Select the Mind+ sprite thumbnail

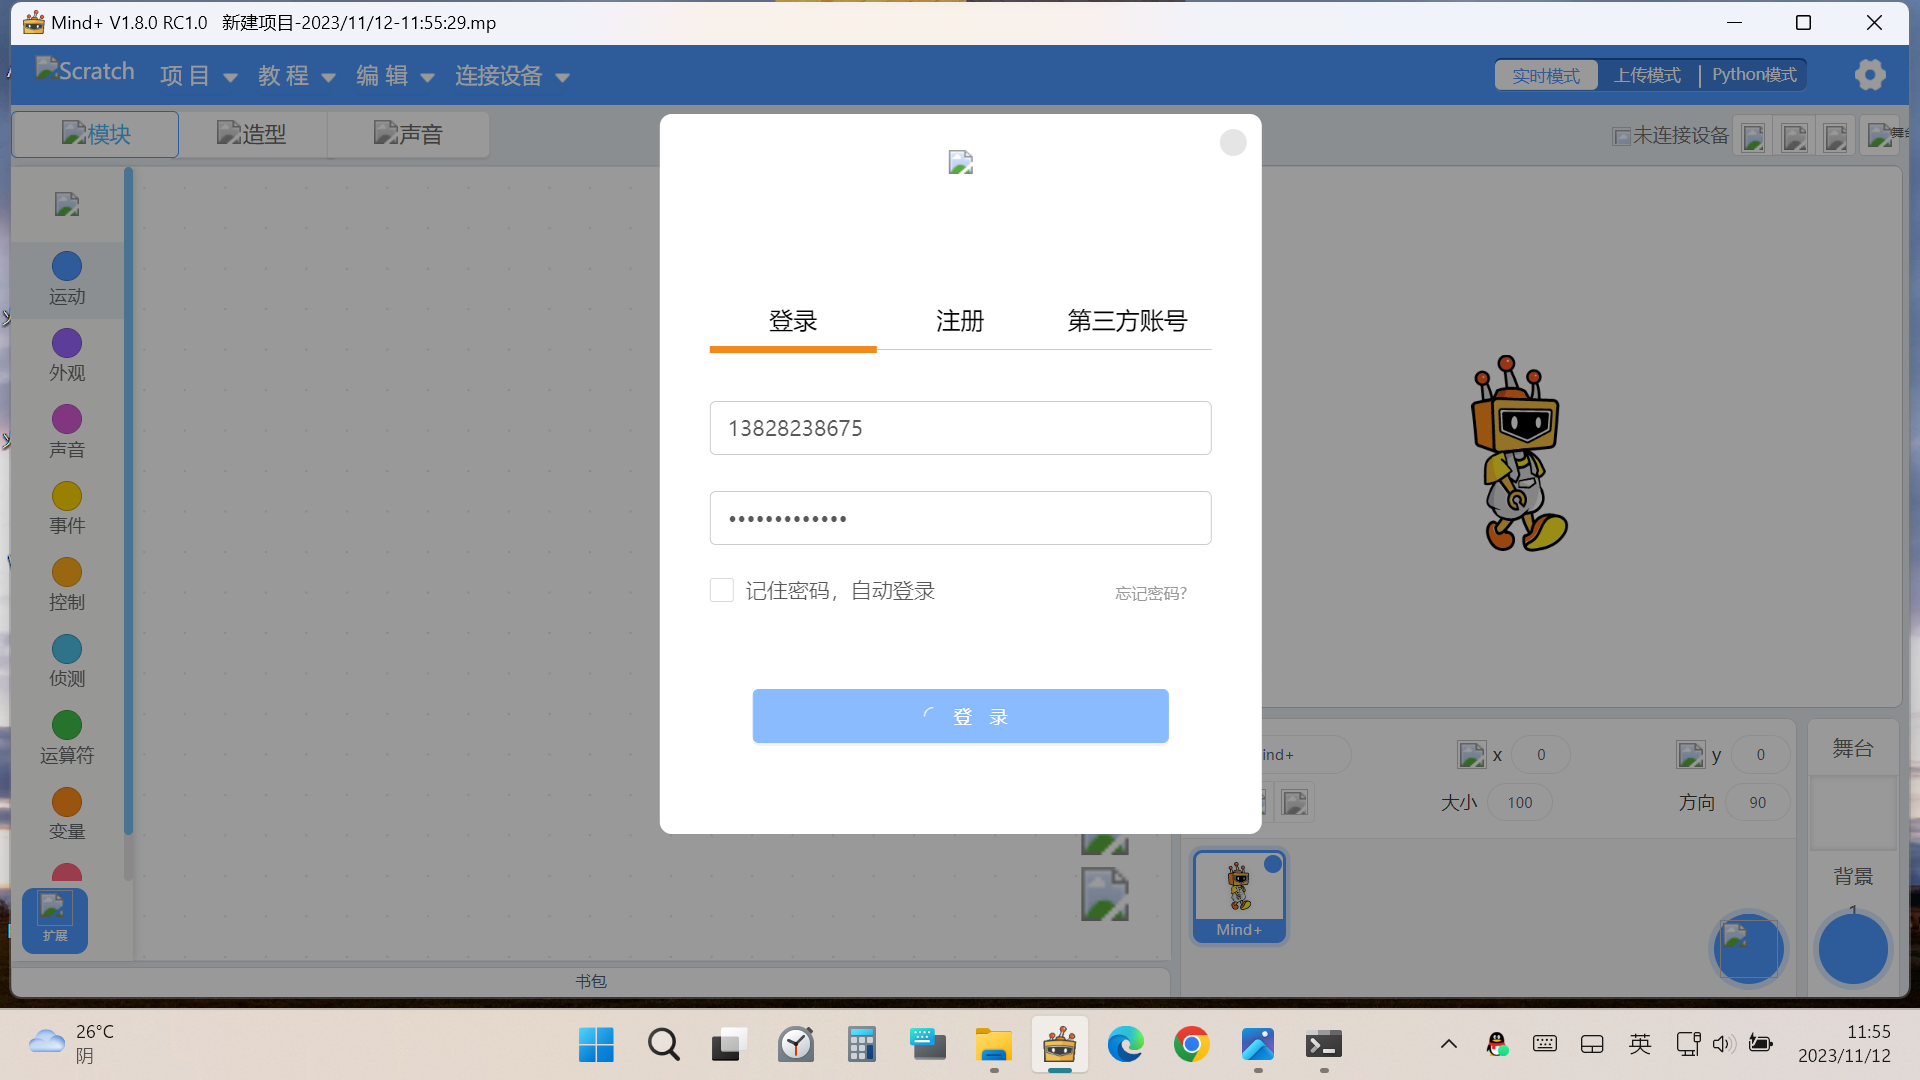pyautogui.click(x=1239, y=896)
